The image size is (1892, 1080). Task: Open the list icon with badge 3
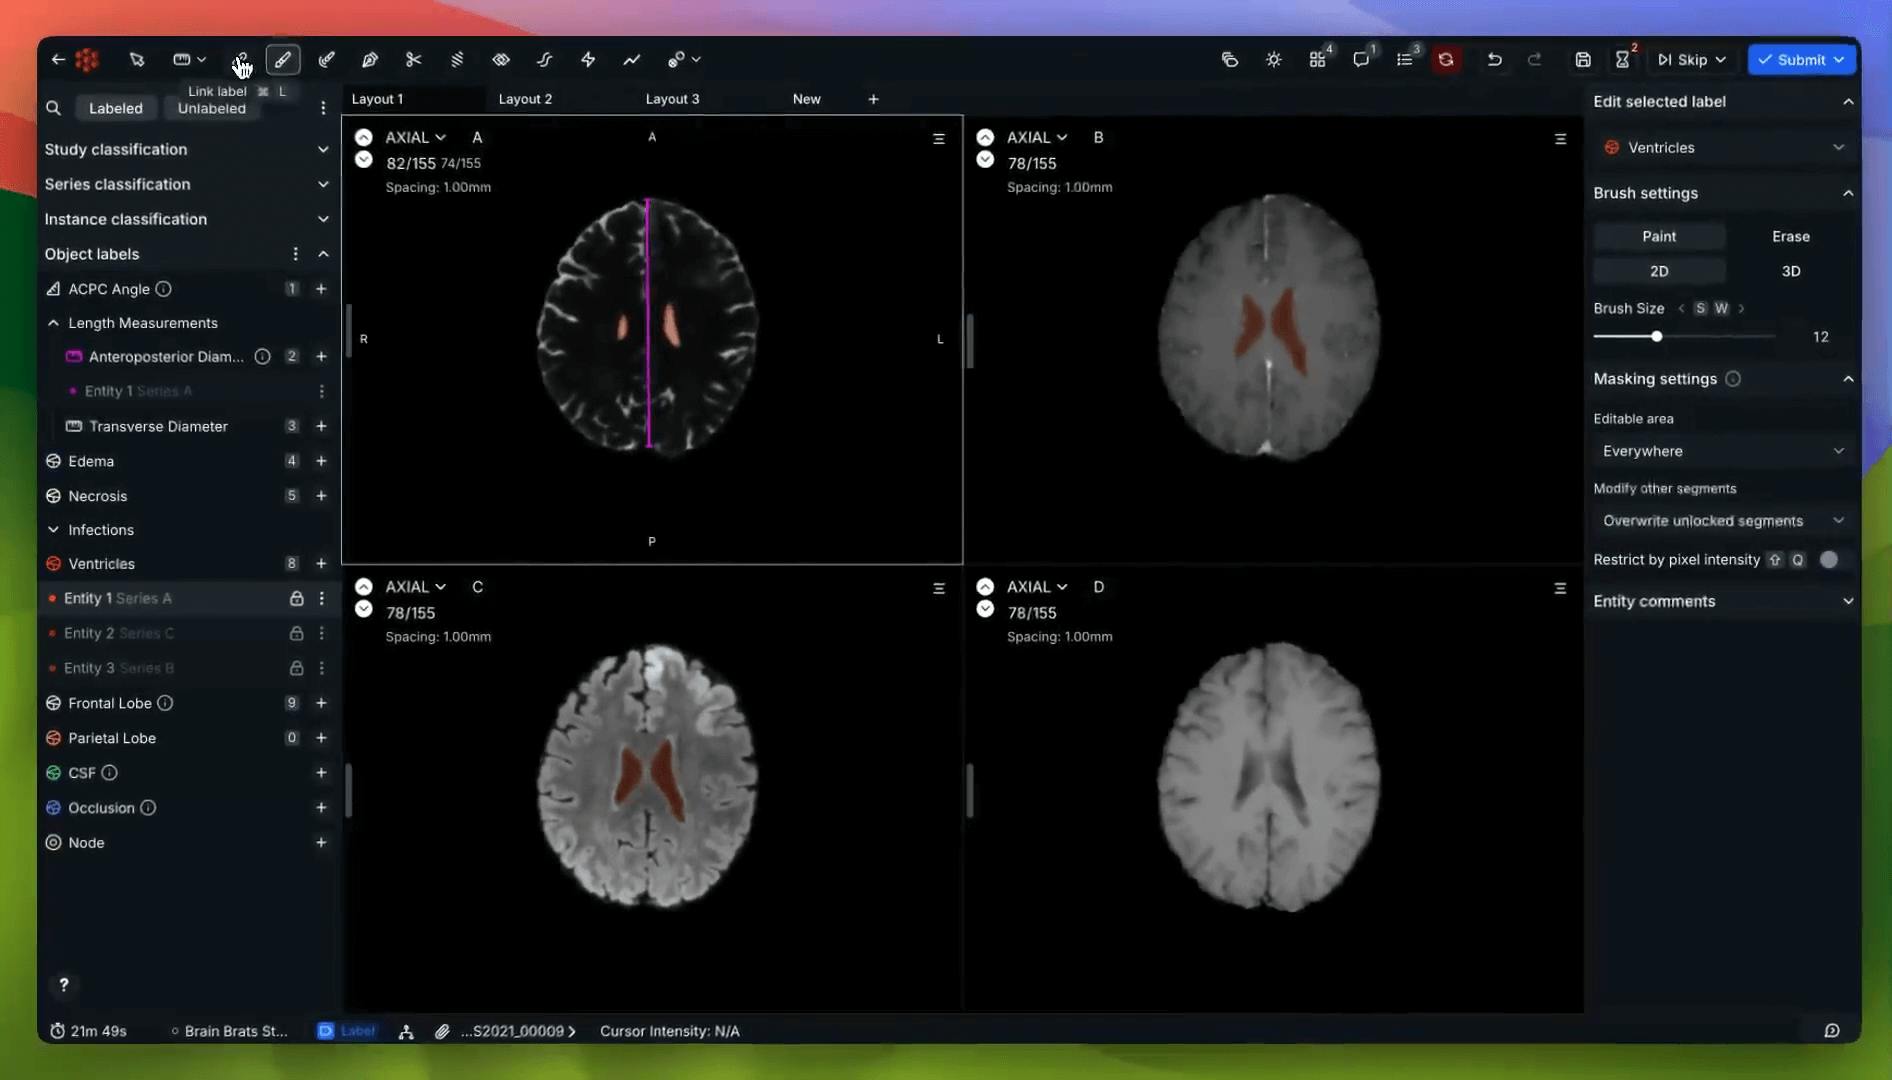click(x=1405, y=60)
